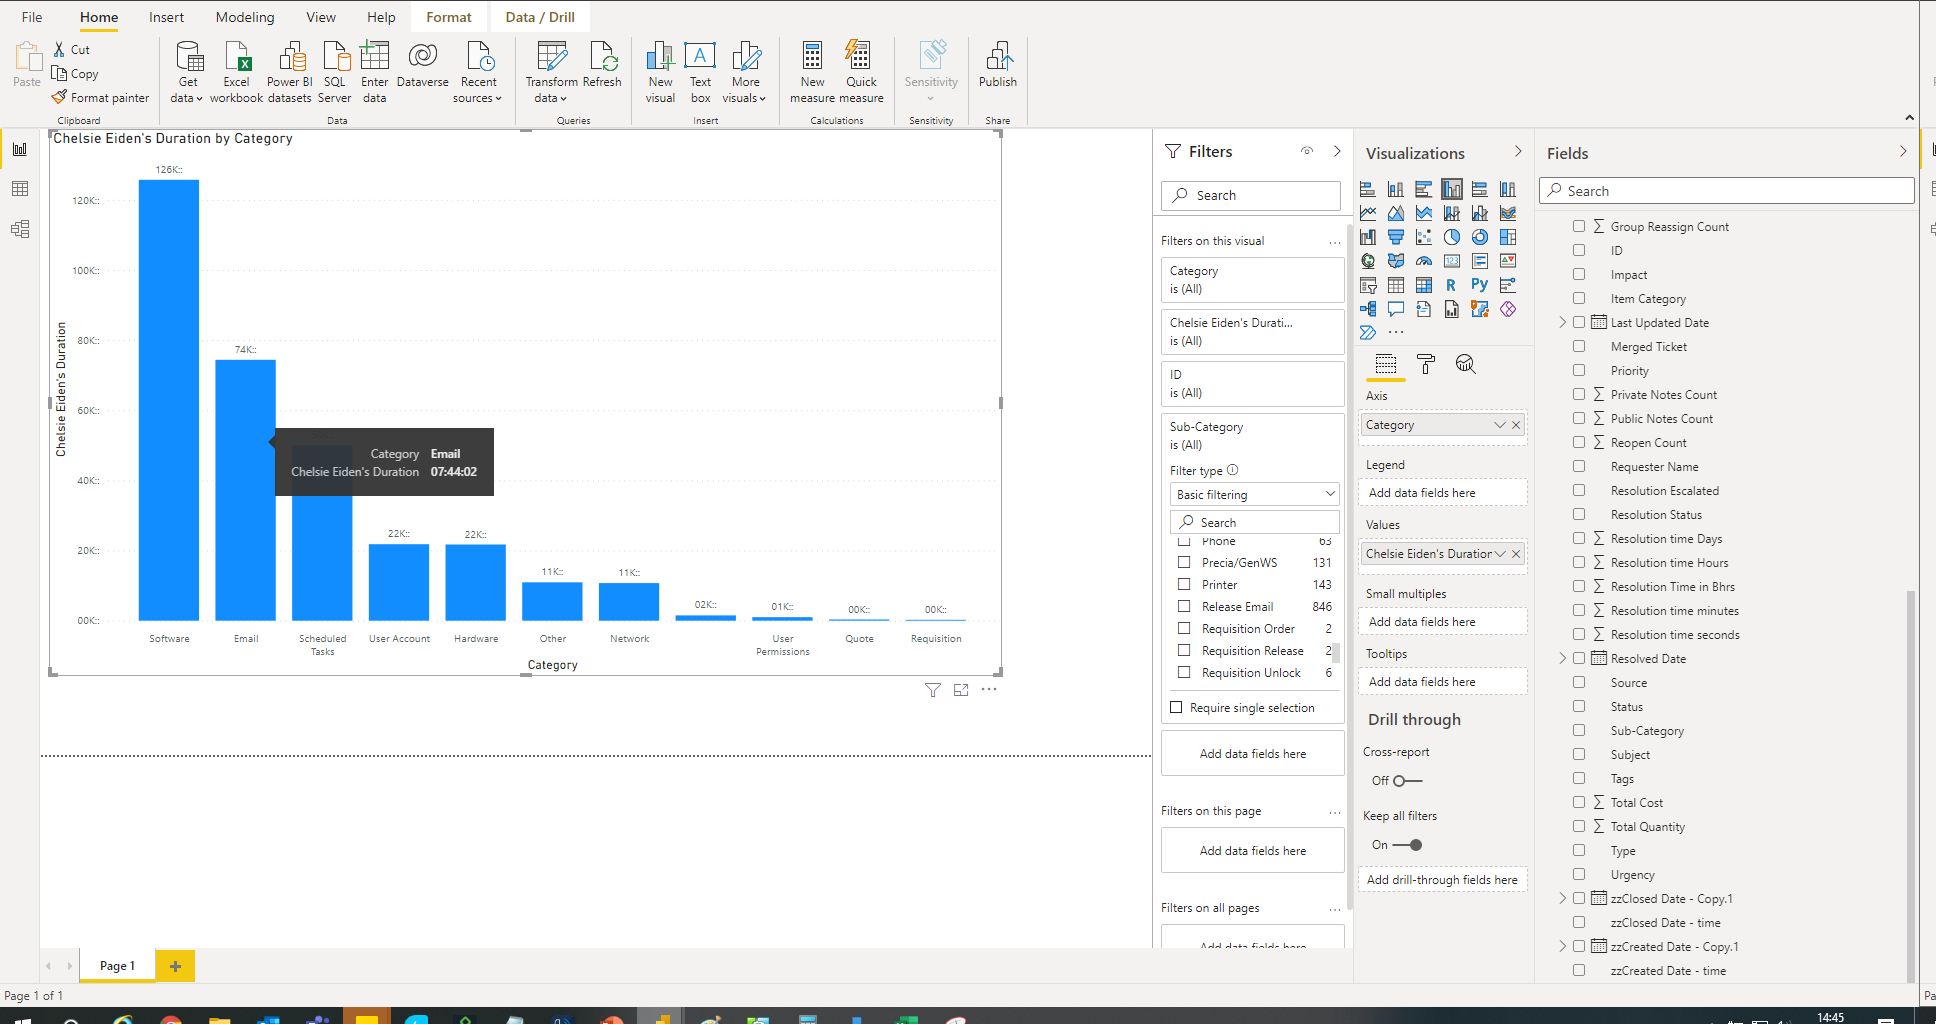Viewport: 1936px width, 1024px height.
Task: Select the area chart visual
Action: pyautogui.click(x=1396, y=213)
